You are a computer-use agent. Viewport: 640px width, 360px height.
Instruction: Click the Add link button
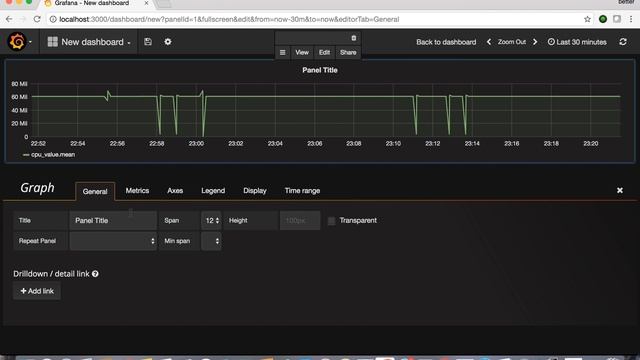[37, 291]
